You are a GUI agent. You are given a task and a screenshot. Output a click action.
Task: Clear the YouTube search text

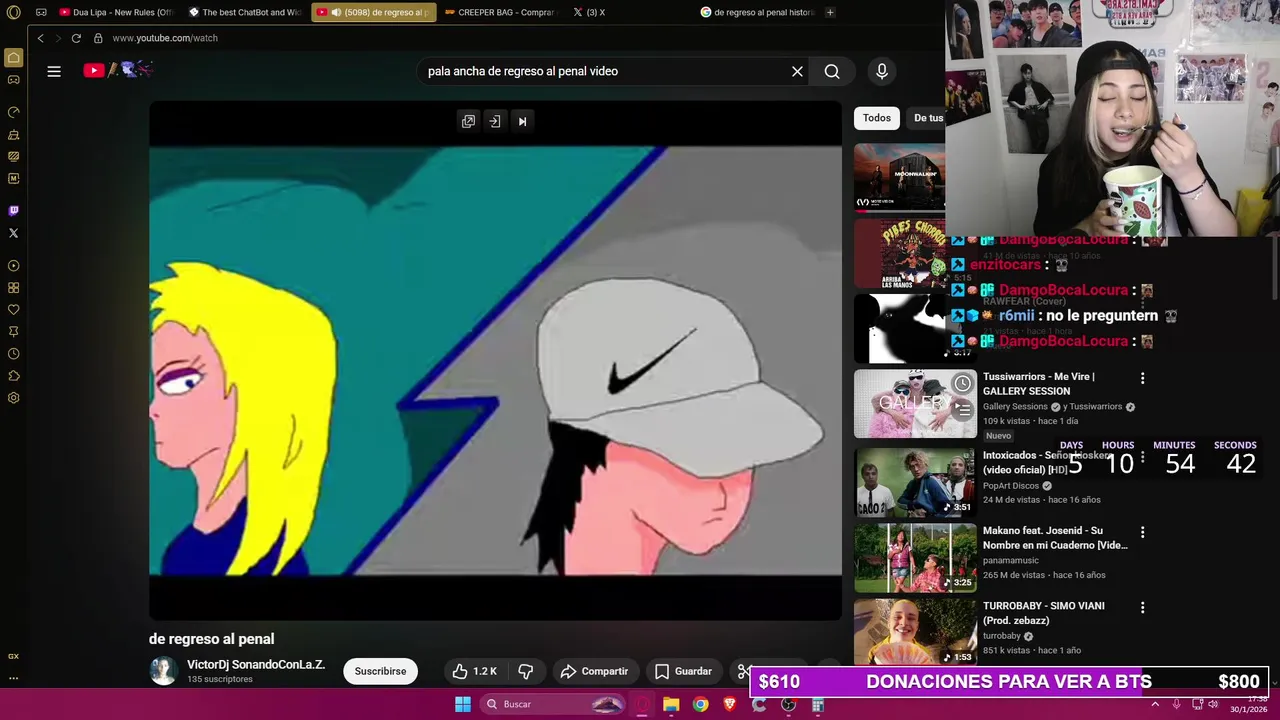pyautogui.click(x=797, y=71)
